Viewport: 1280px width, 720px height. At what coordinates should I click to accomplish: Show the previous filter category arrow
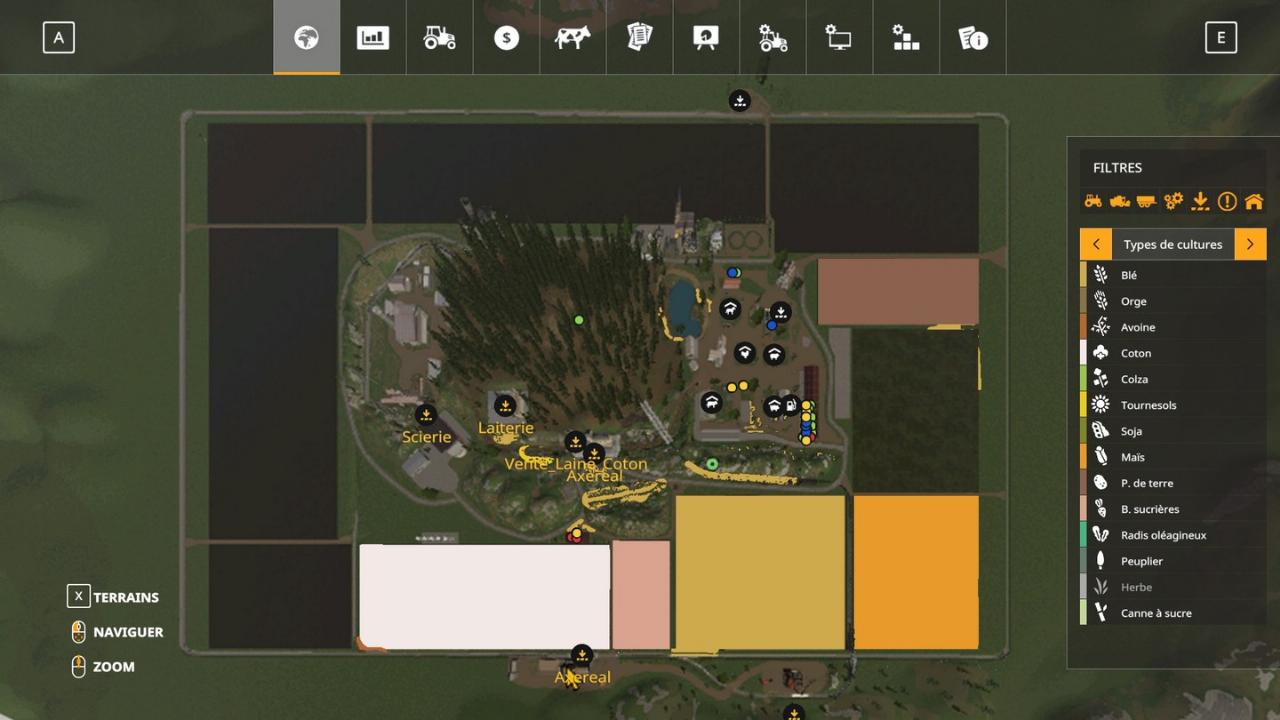(x=1096, y=244)
